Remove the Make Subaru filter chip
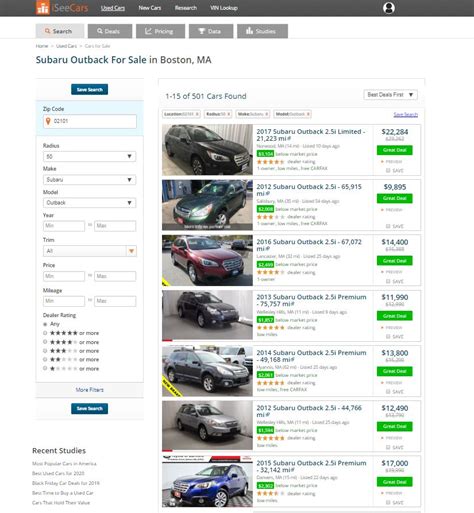Image resolution: width=474 pixels, height=513 pixels. click(267, 114)
